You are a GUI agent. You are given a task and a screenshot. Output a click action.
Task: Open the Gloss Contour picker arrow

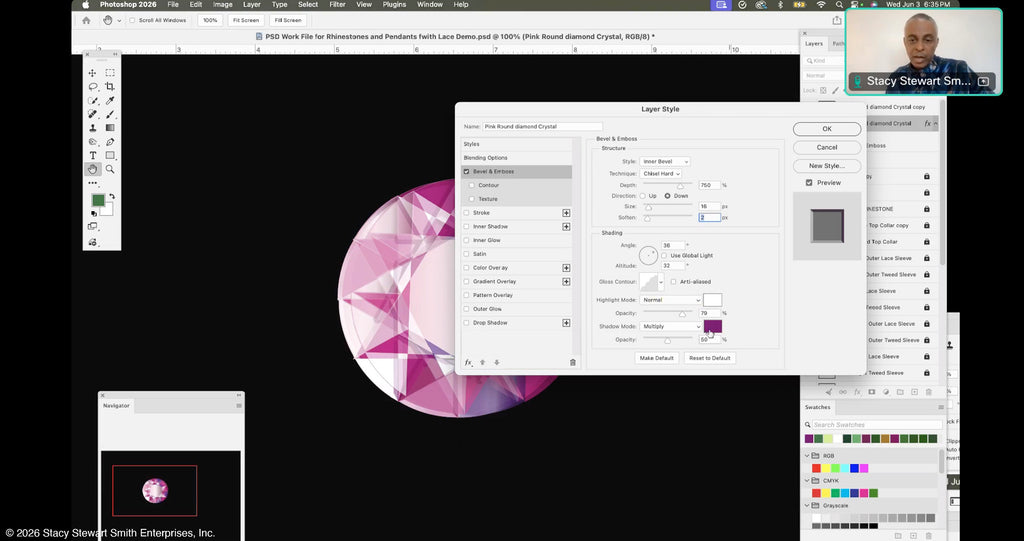[661, 282]
